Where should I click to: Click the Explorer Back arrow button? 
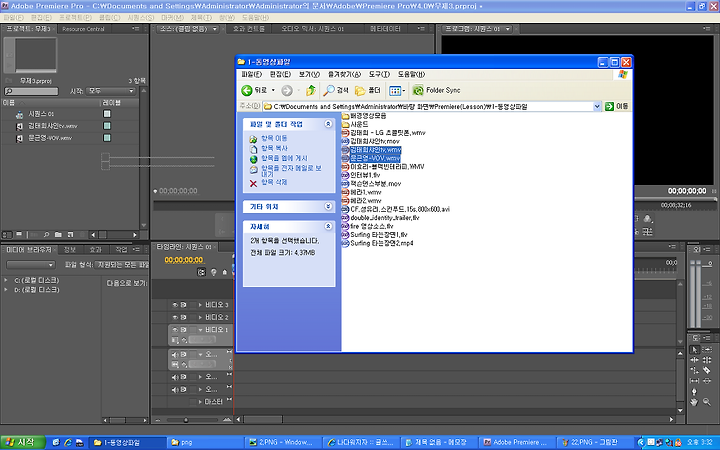[247, 90]
